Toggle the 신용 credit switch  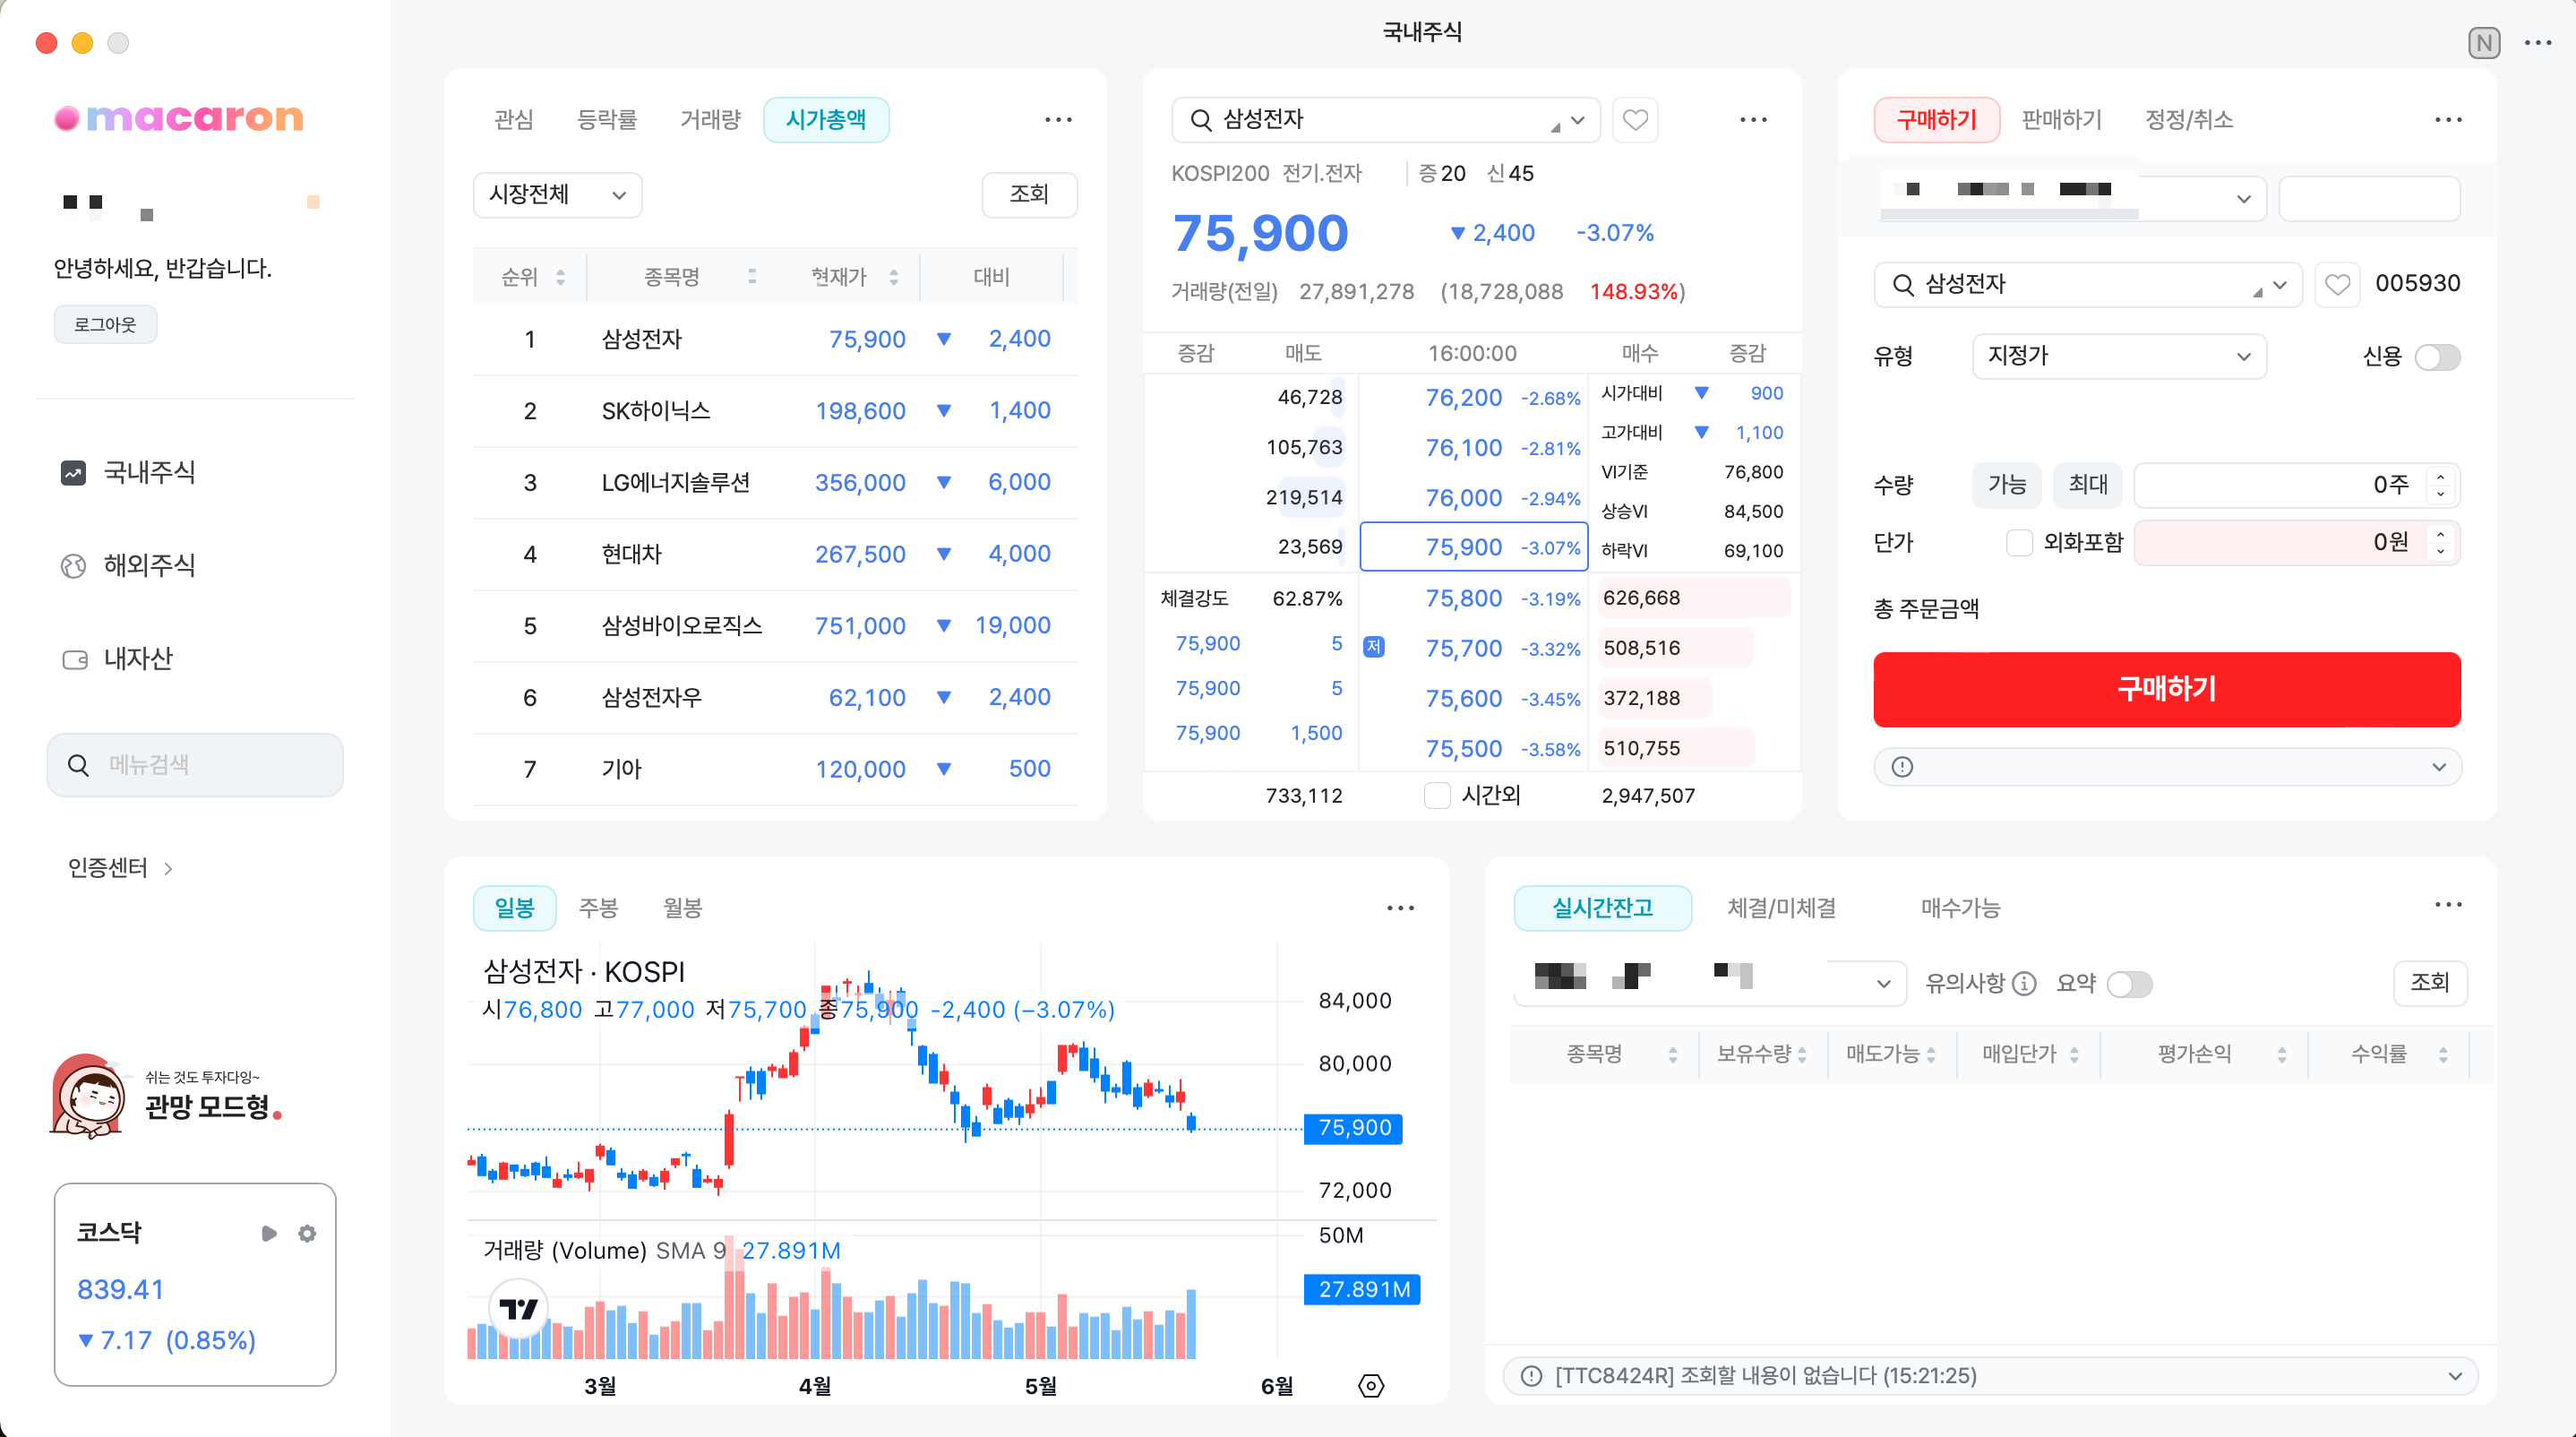2437,357
